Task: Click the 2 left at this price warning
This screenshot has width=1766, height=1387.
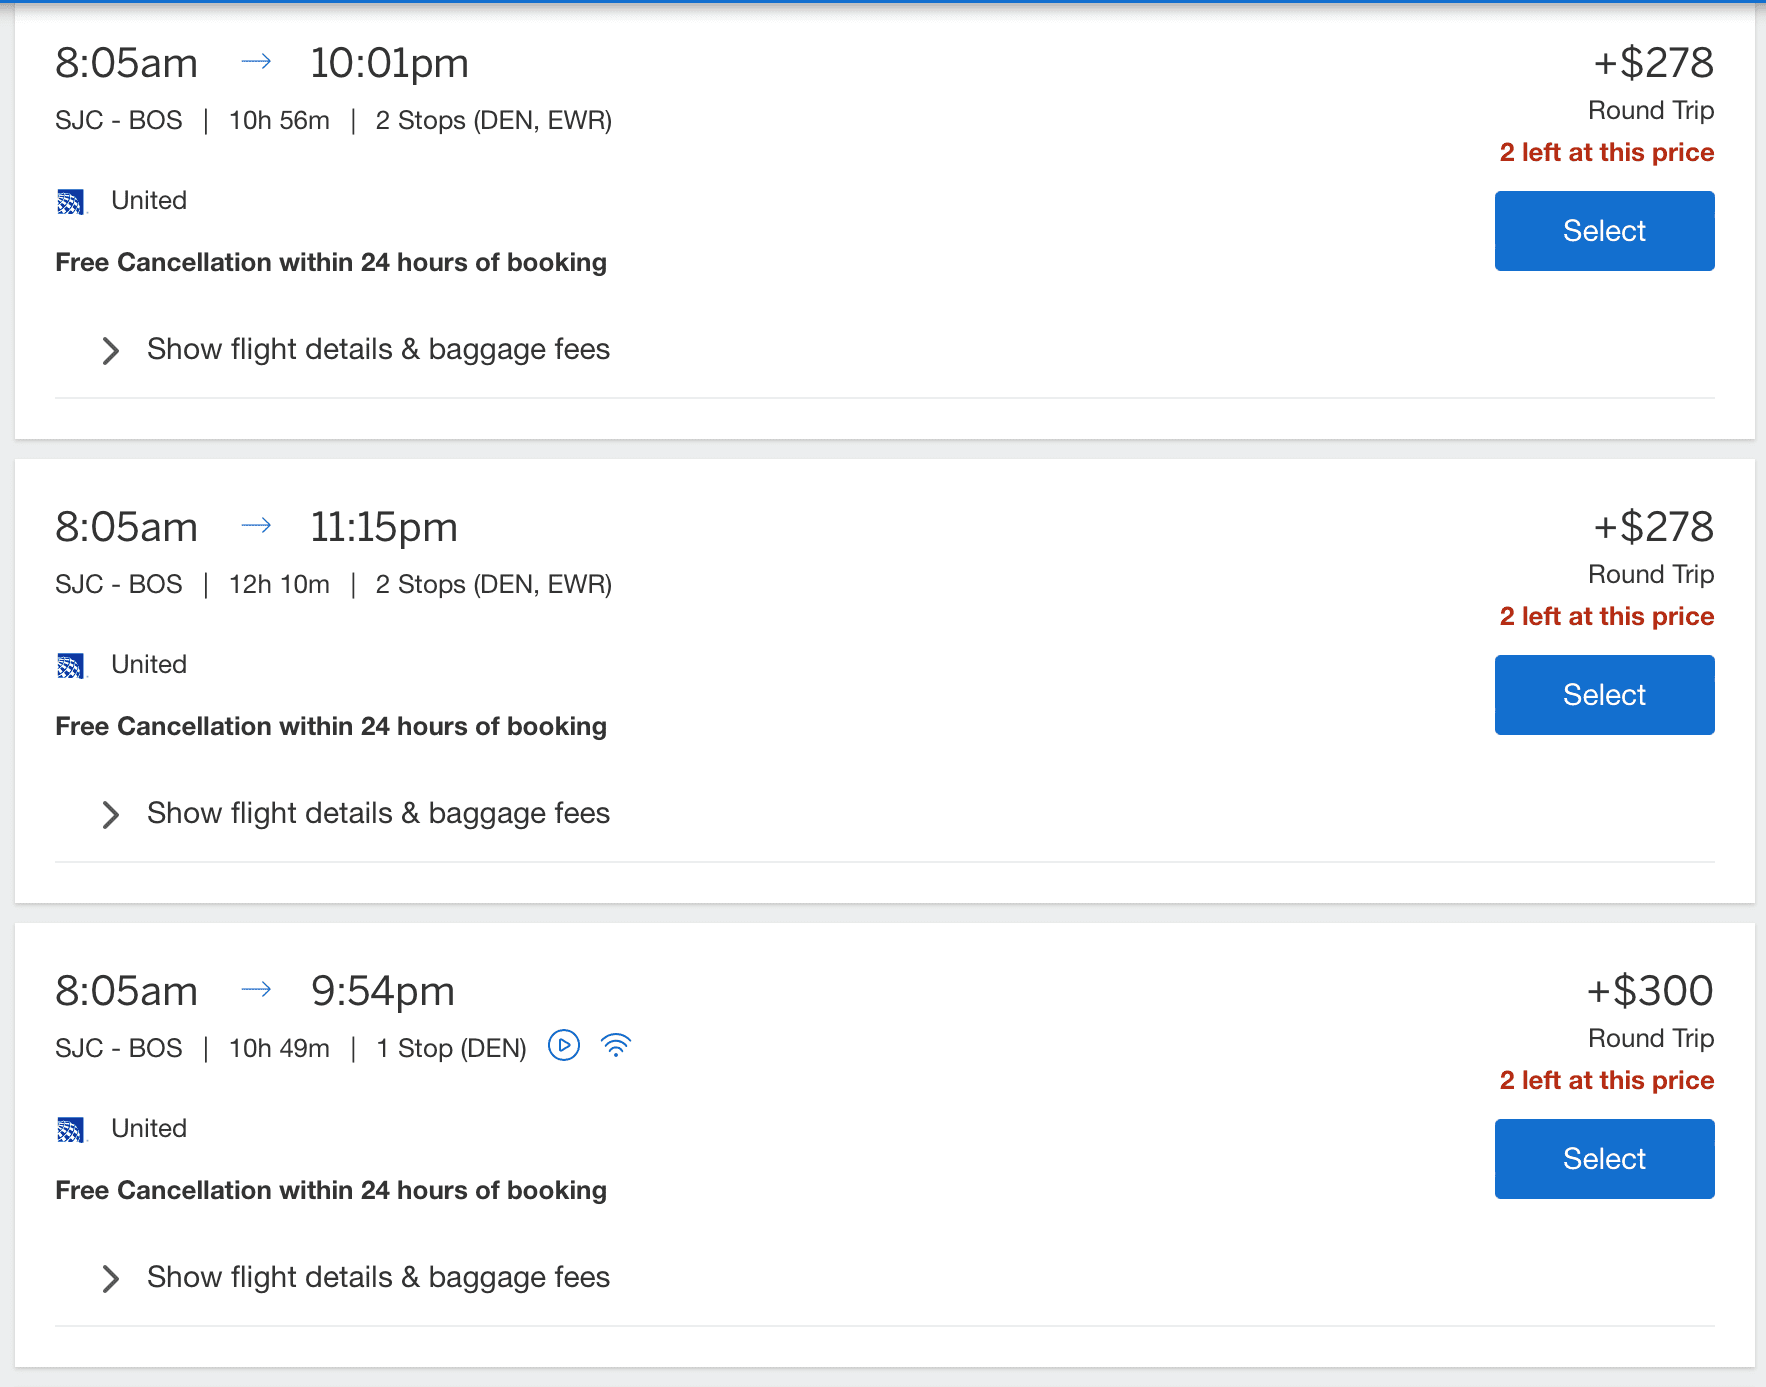Action: pyautogui.click(x=1605, y=152)
